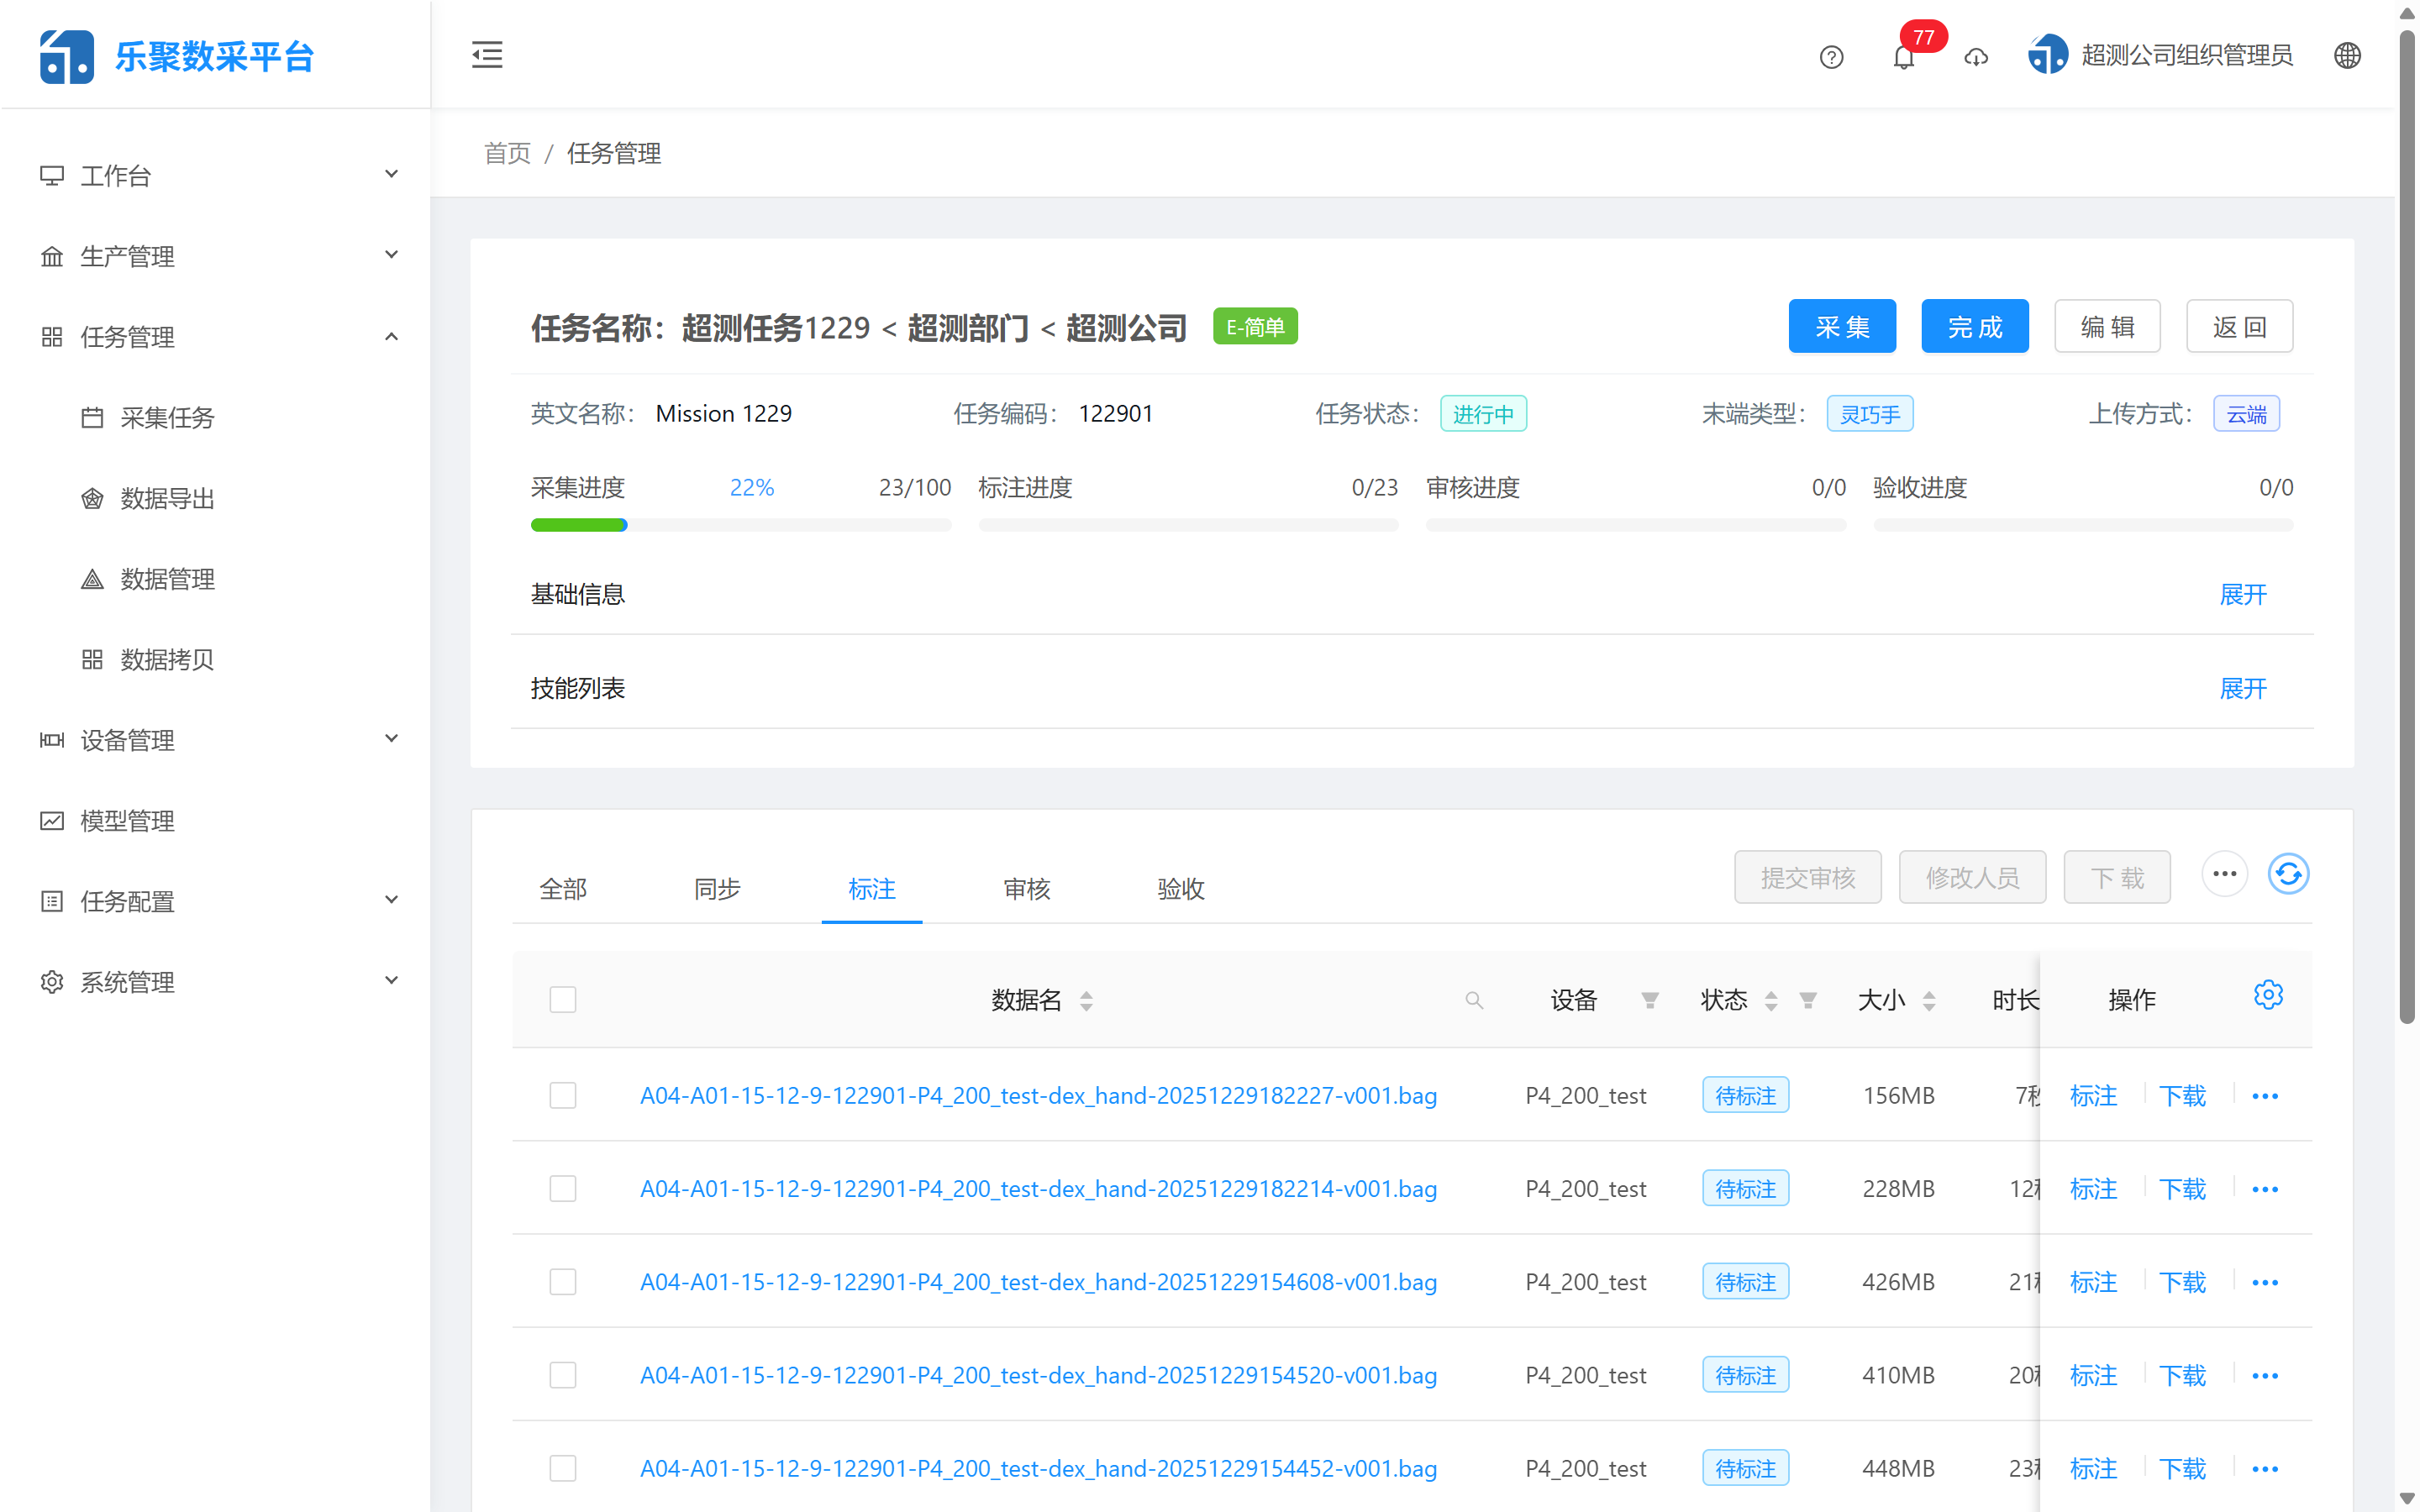Check the row for file ending 182227-v001.bag
Image resolution: width=2420 pixels, height=1512 pixels.
click(x=563, y=1095)
